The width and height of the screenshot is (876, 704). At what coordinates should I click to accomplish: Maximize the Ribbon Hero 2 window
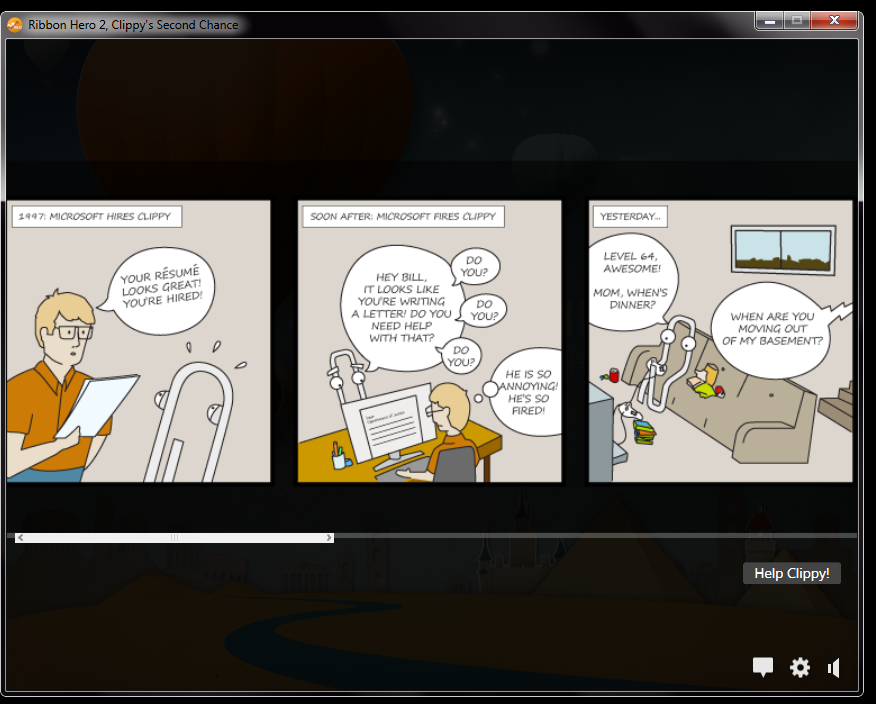(797, 21)
